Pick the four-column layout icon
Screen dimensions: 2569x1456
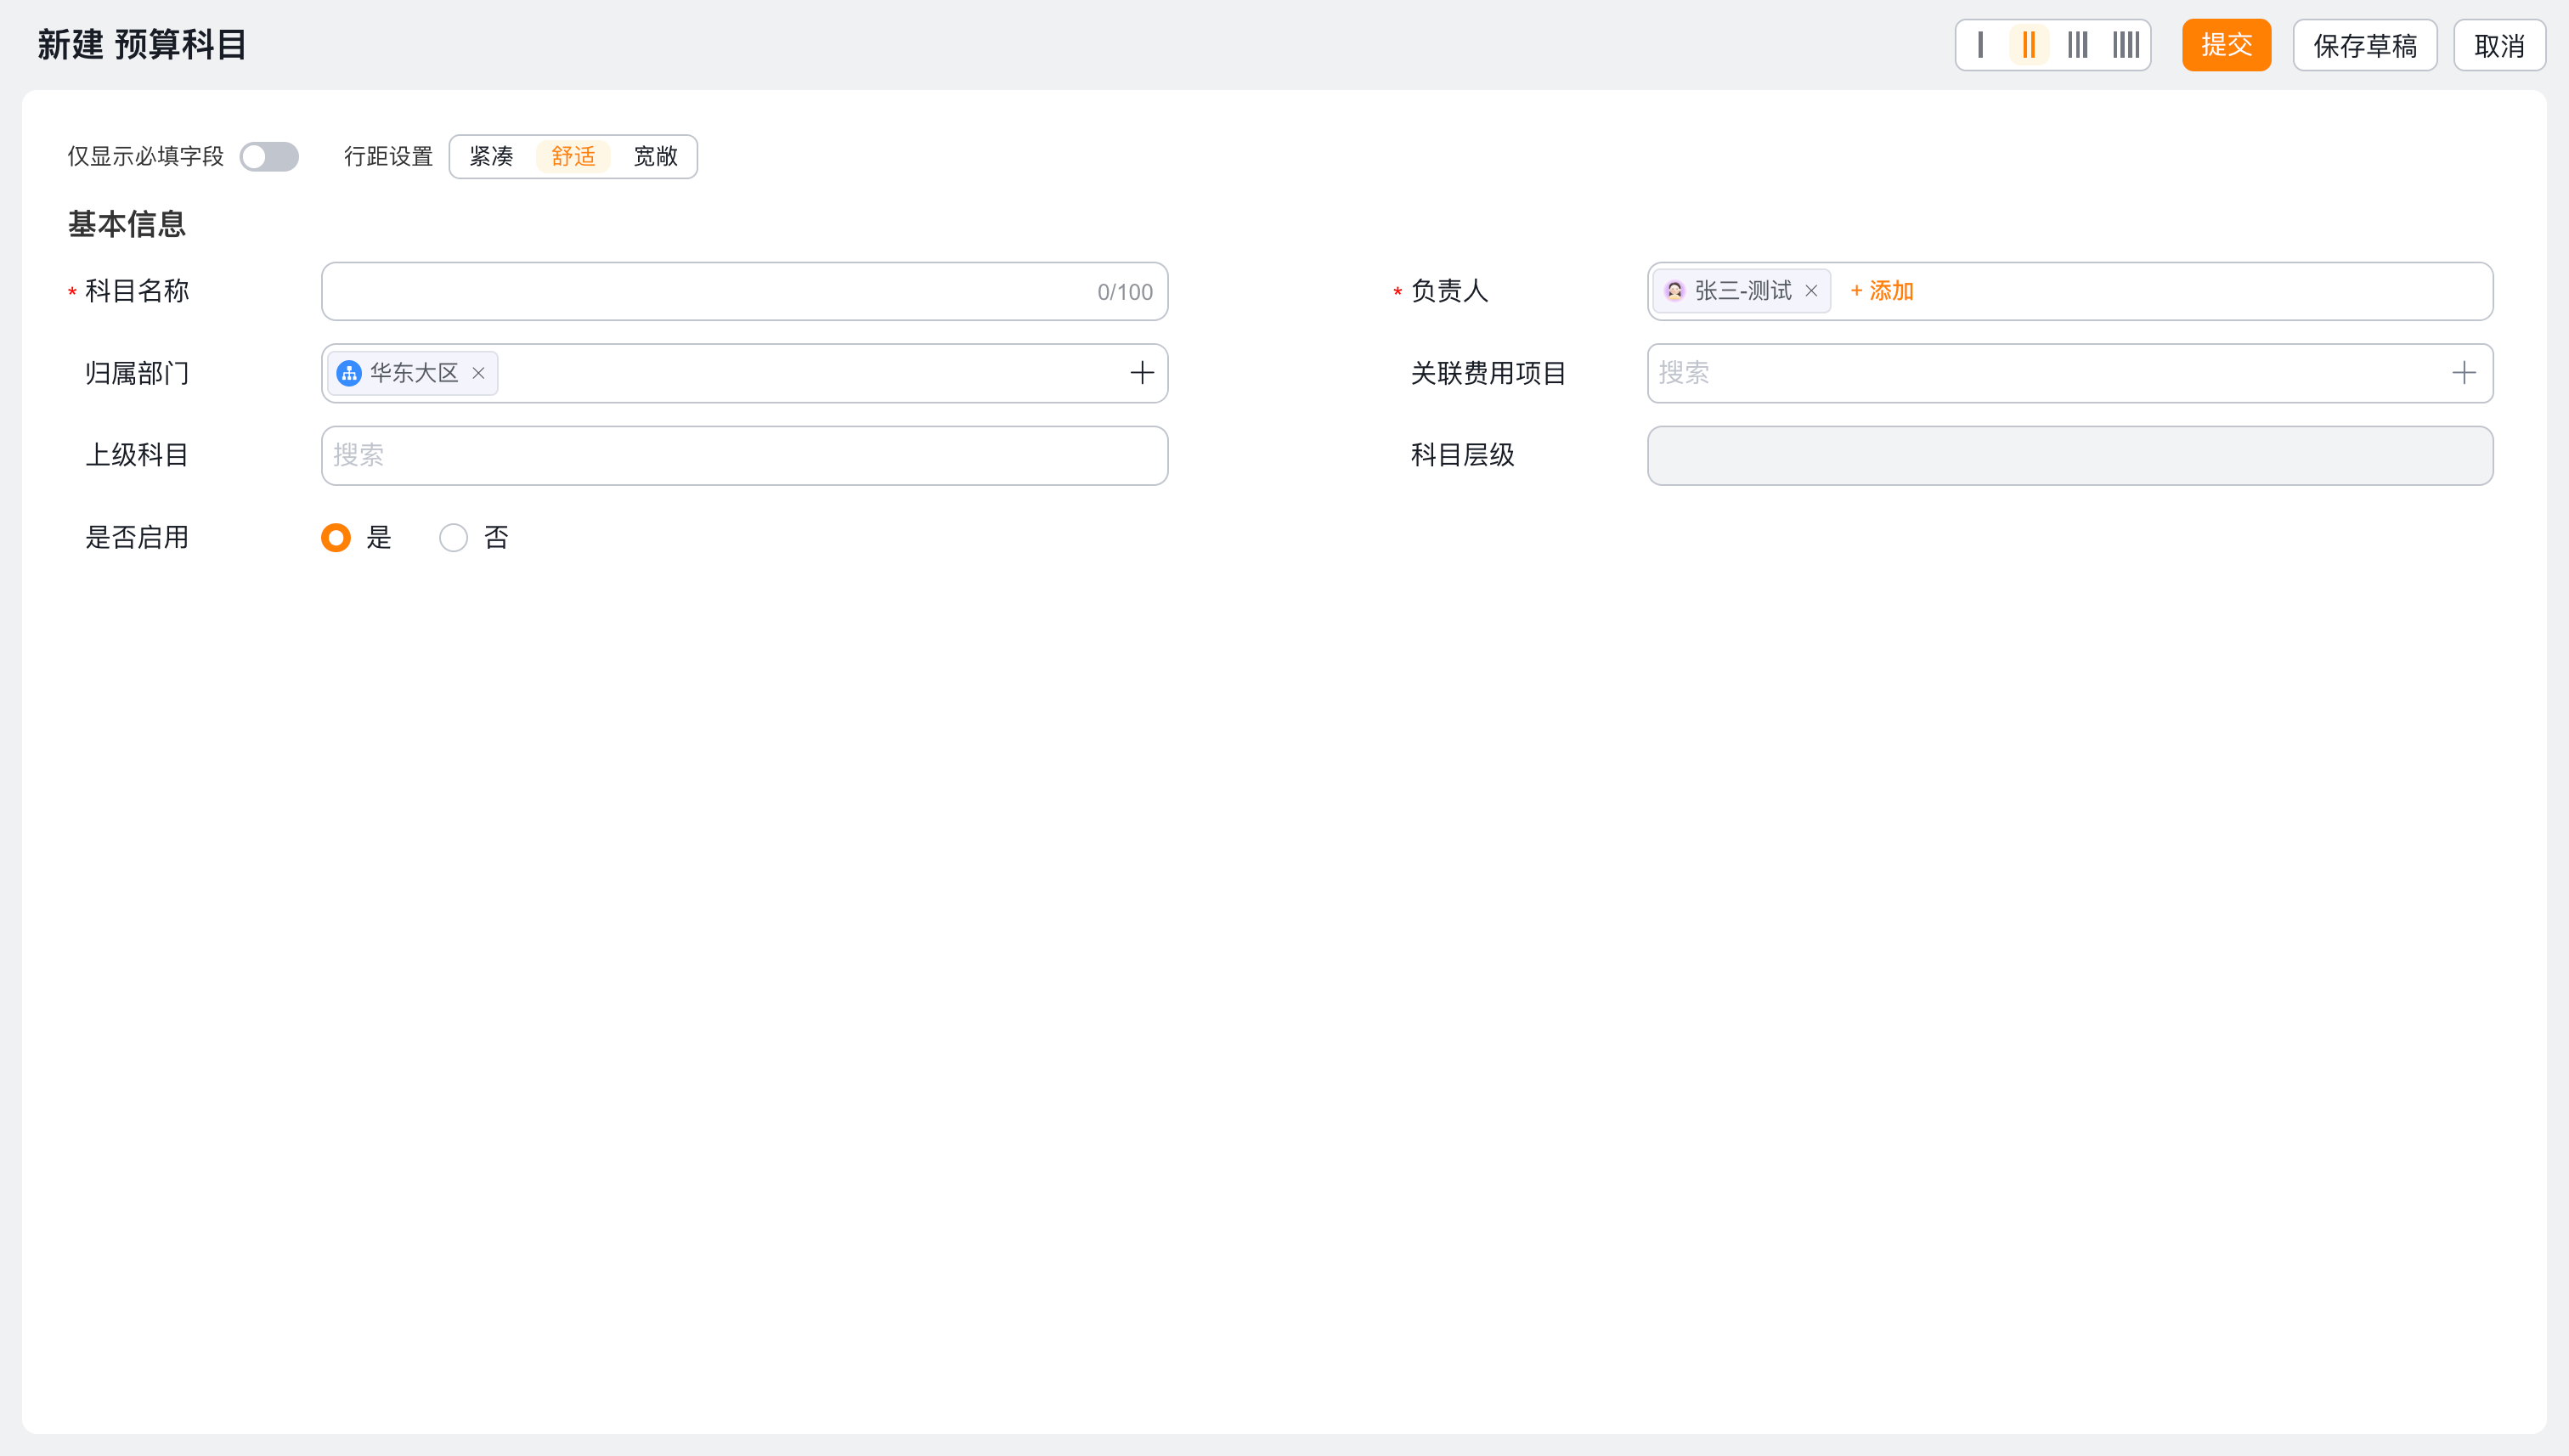coord(2126,45)
